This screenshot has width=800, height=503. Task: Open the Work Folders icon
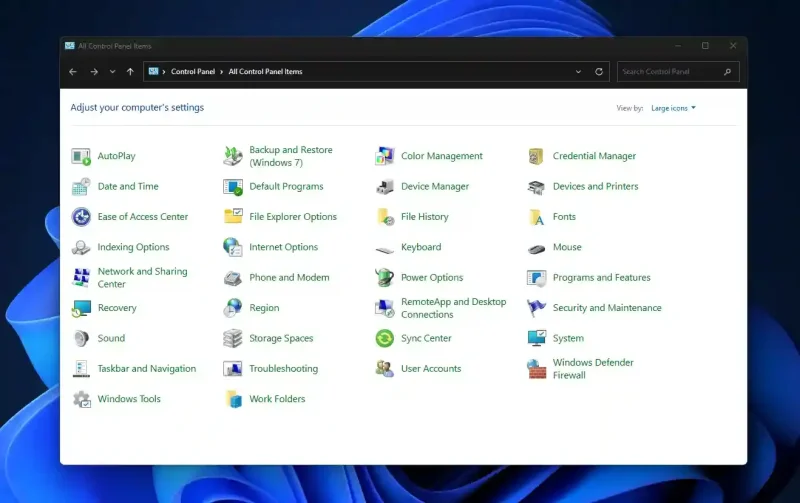pos(233,399)
